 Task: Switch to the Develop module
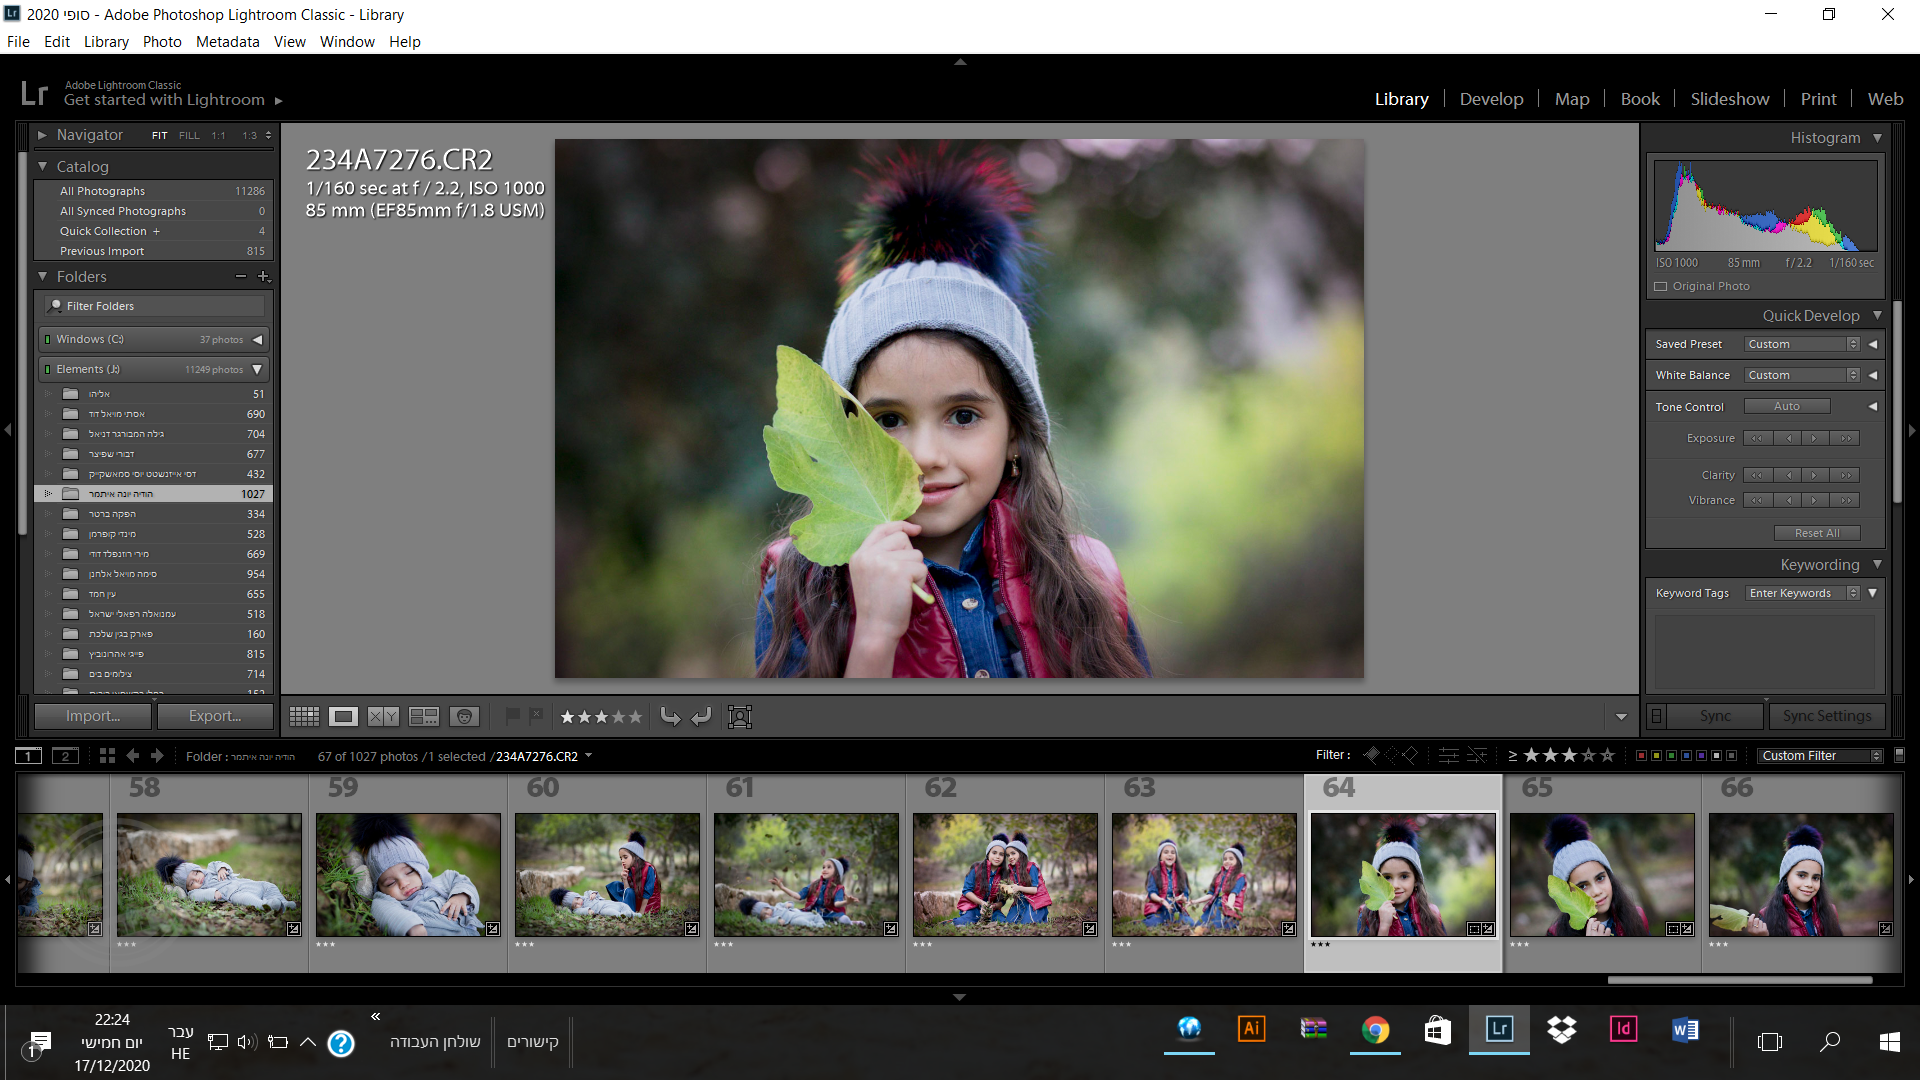(1491, 99)
